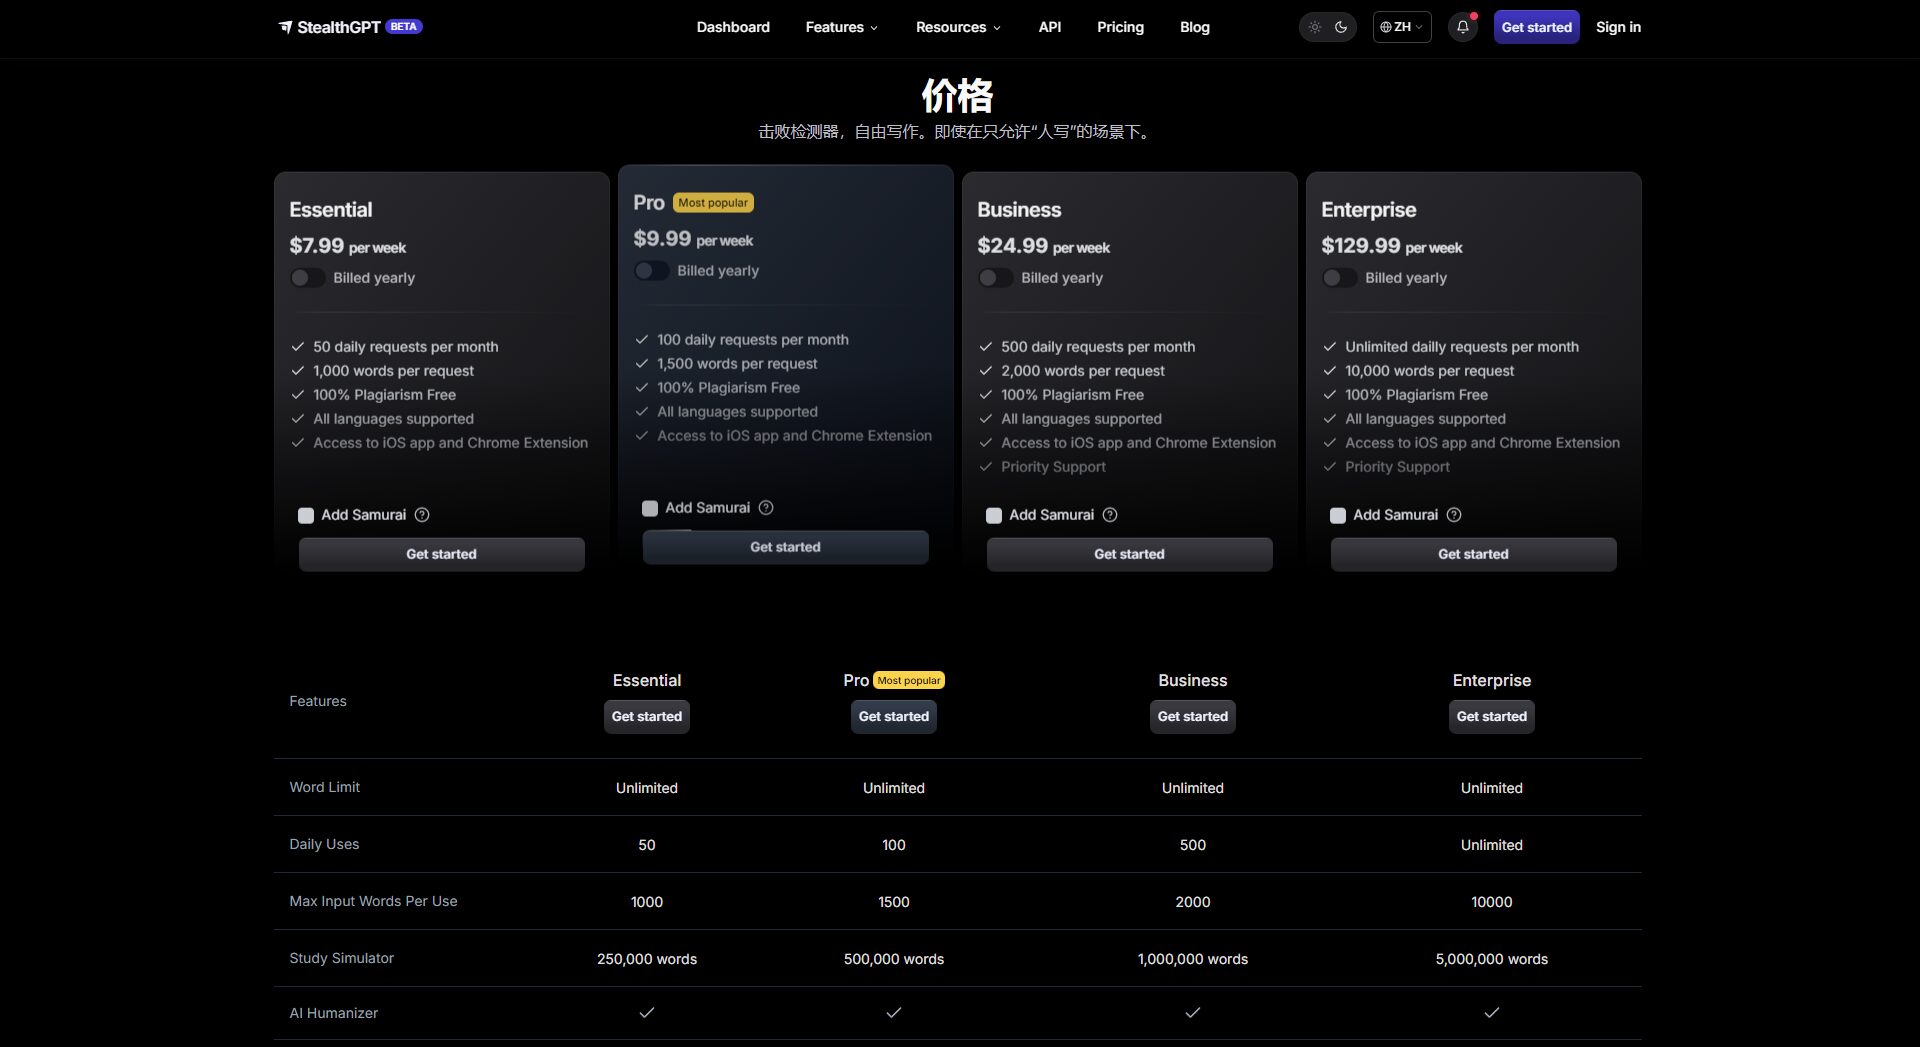The height and width of the screenshot is (1047, 1920).
Task: Open the notifications bell
Action: tap(1462, 27)
